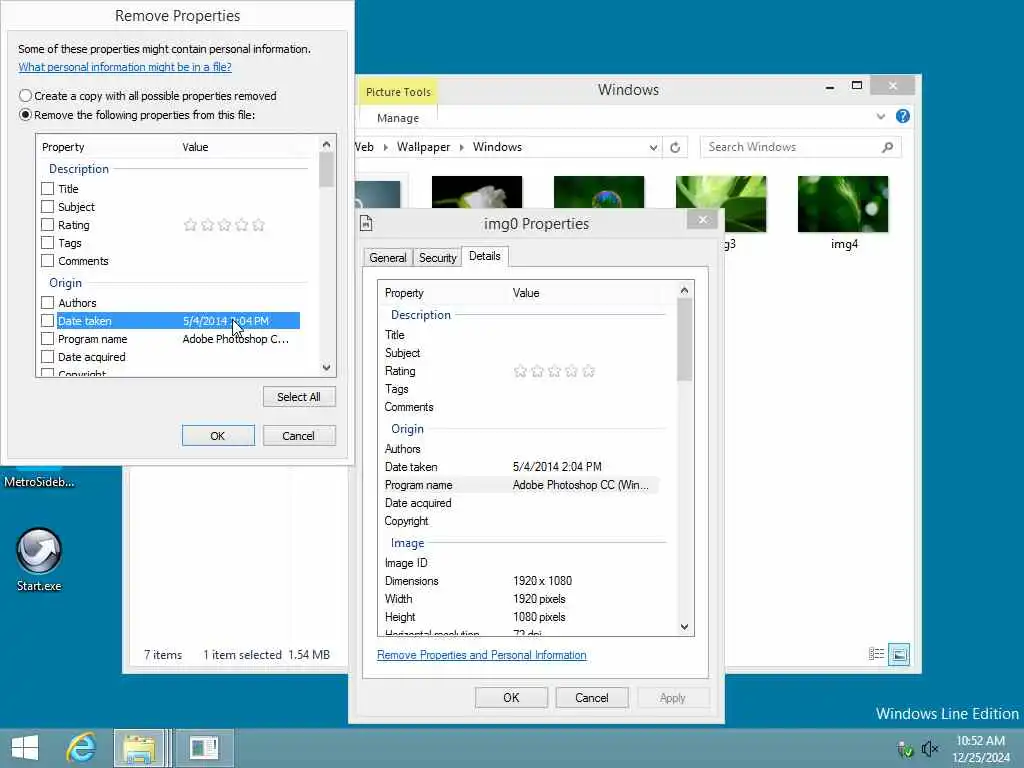Screen dimensions: 1024x768
Task: Open the address bar history dropdown
Action: click(653, 148)
